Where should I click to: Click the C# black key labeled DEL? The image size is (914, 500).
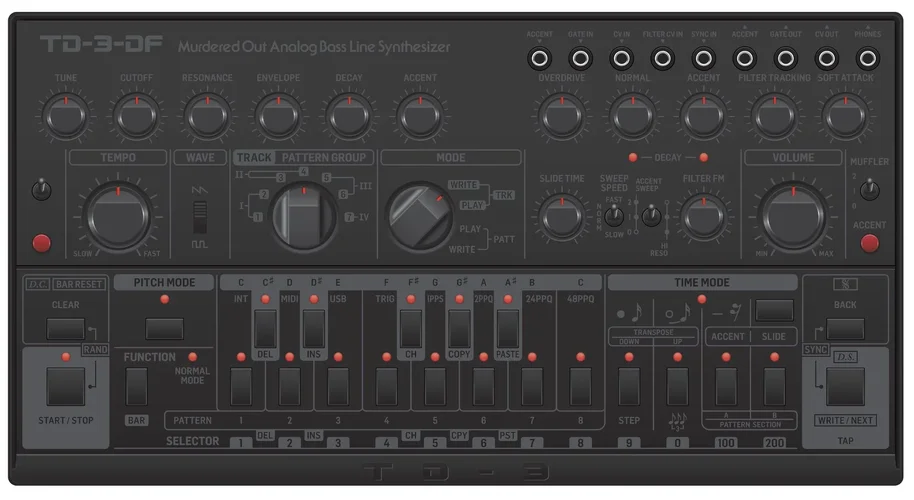pyautogui.click(x=265, y=329)
